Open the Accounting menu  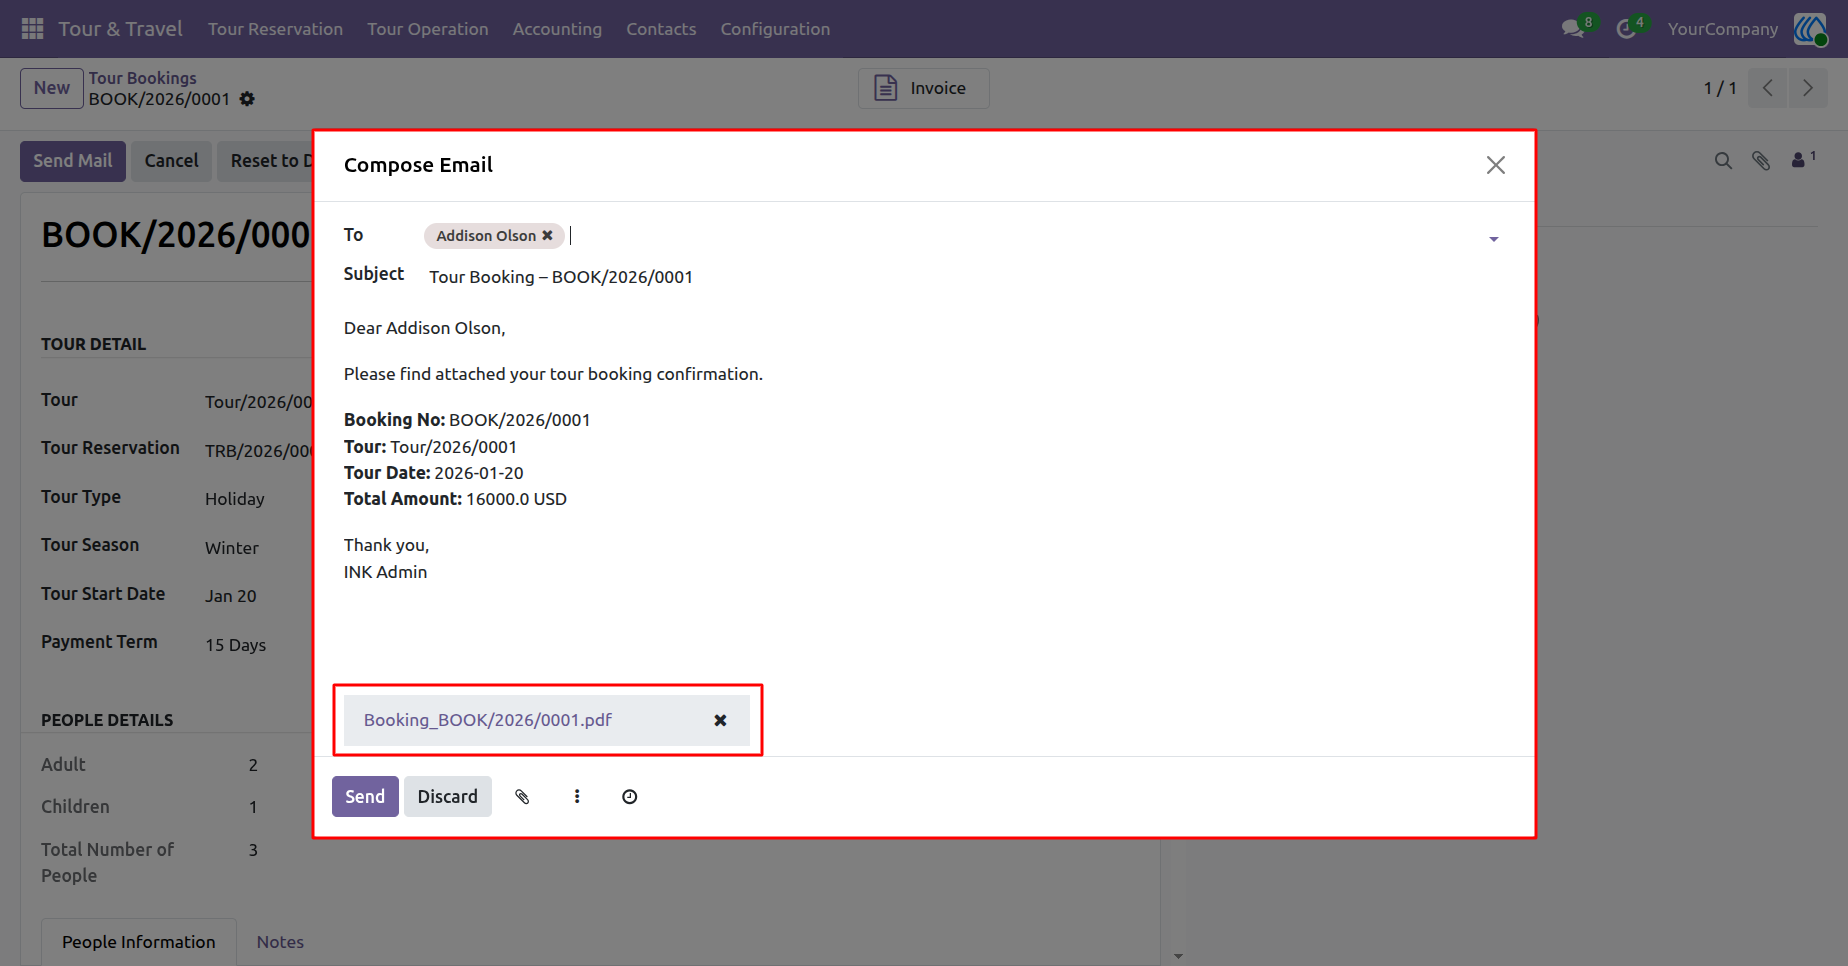click(557, 29)
